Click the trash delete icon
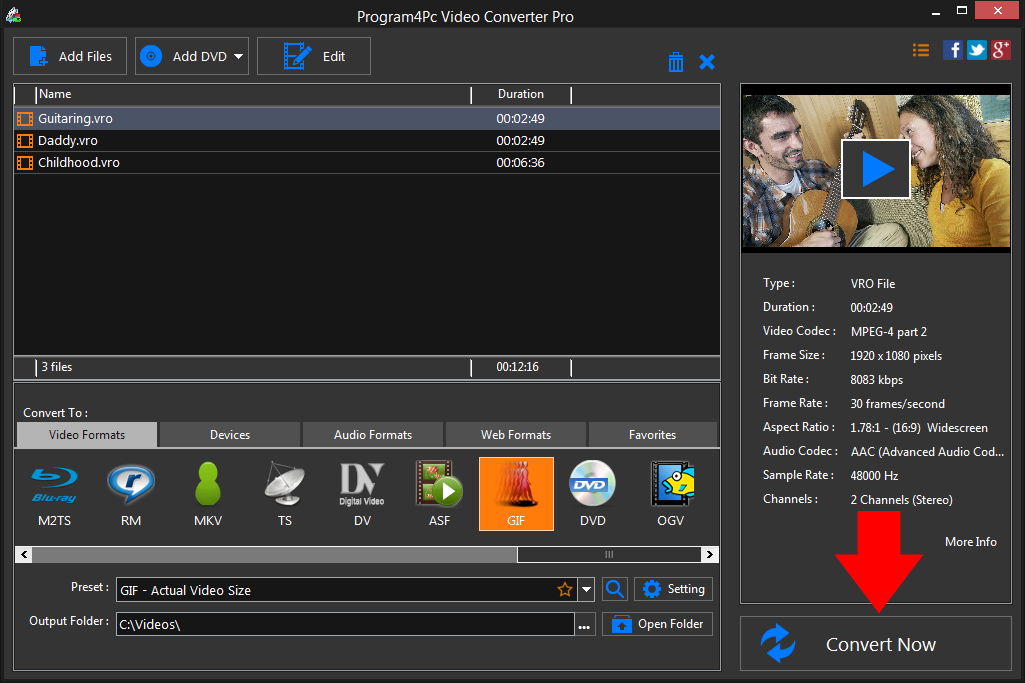The width and height of the screenshot is (1025, 683). [676, 62]
